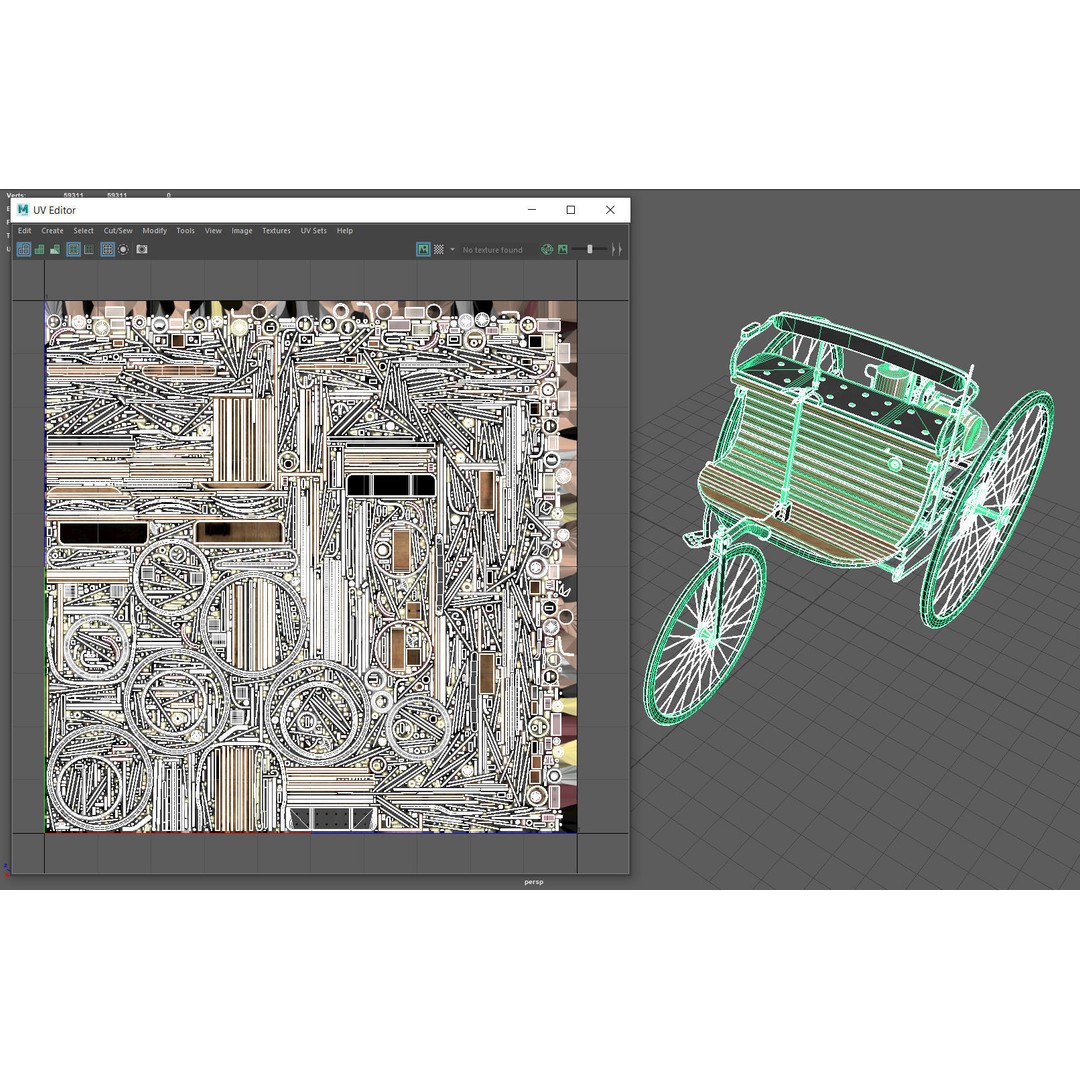
Task: Click the green image icon next to the slider
Action: point(563,249)
